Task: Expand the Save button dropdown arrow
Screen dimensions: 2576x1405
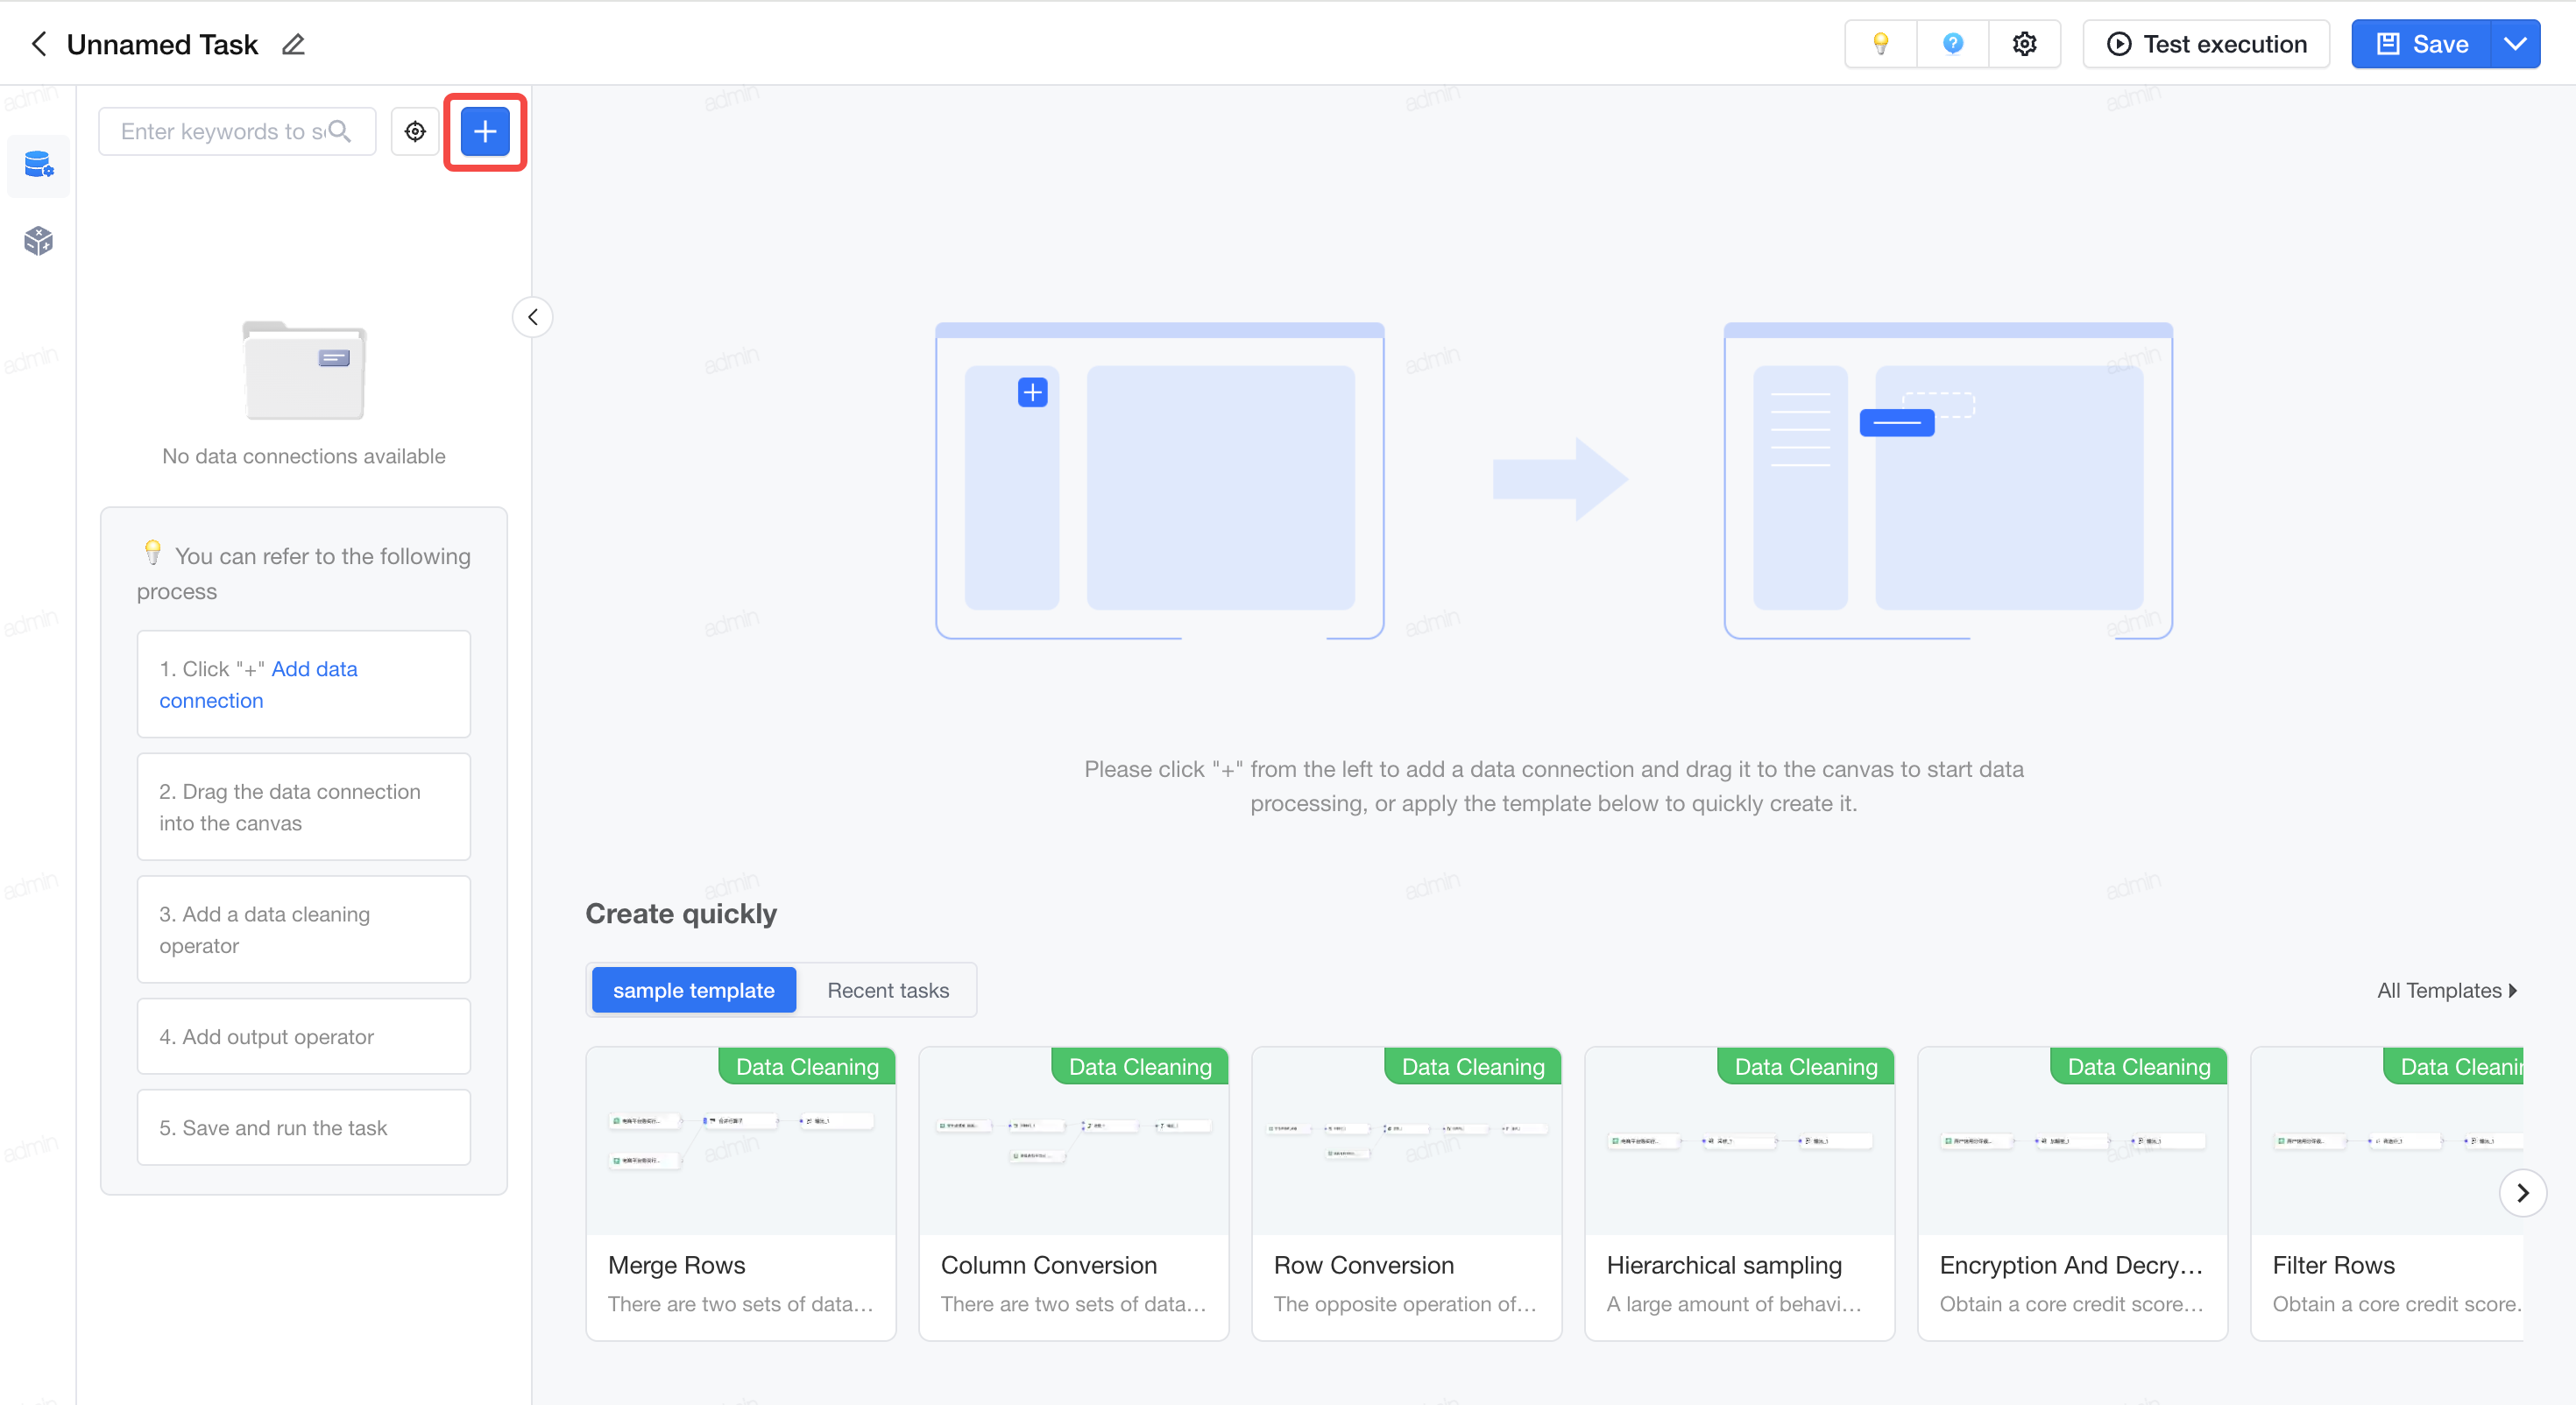Action: pyautogui.click(x=2515, y=44)
